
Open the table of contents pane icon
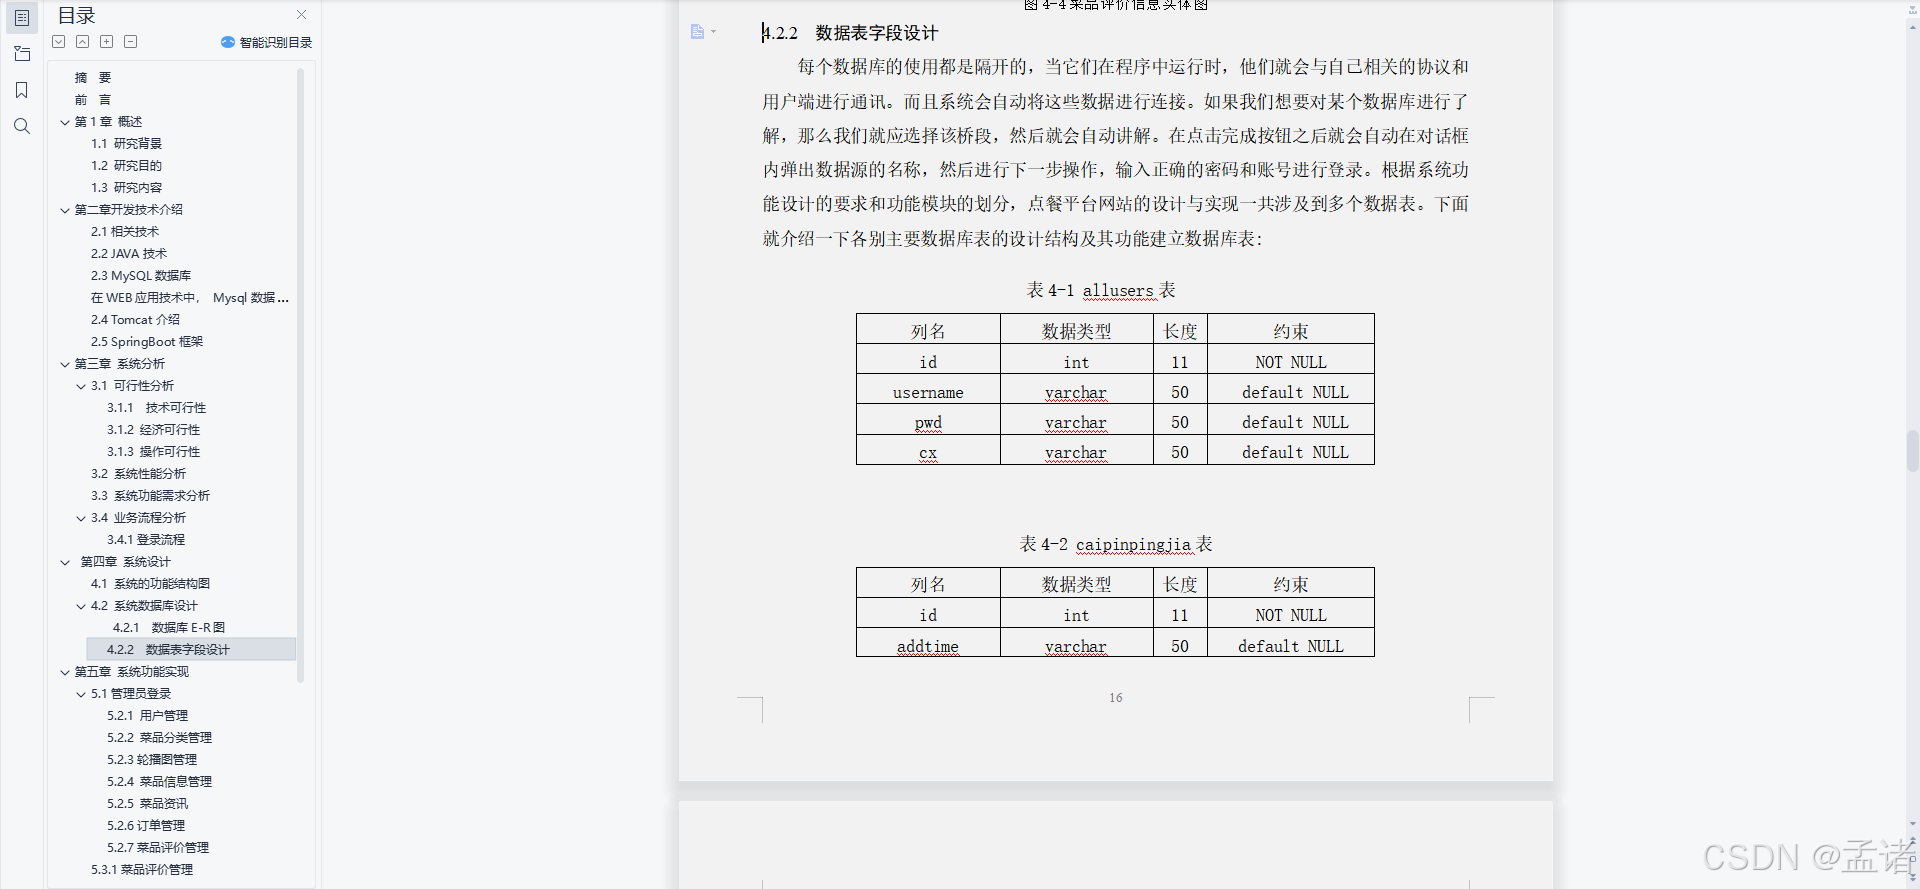(x=22, y=18)
